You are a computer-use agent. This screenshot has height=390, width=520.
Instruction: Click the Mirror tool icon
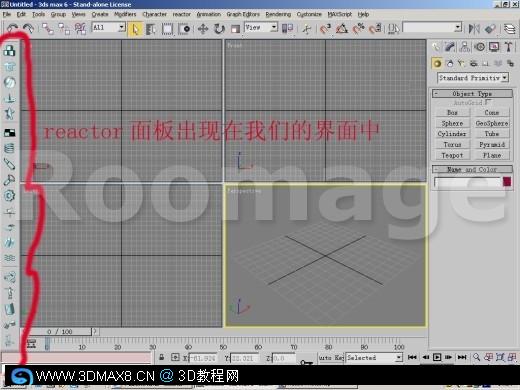[474, 29]
